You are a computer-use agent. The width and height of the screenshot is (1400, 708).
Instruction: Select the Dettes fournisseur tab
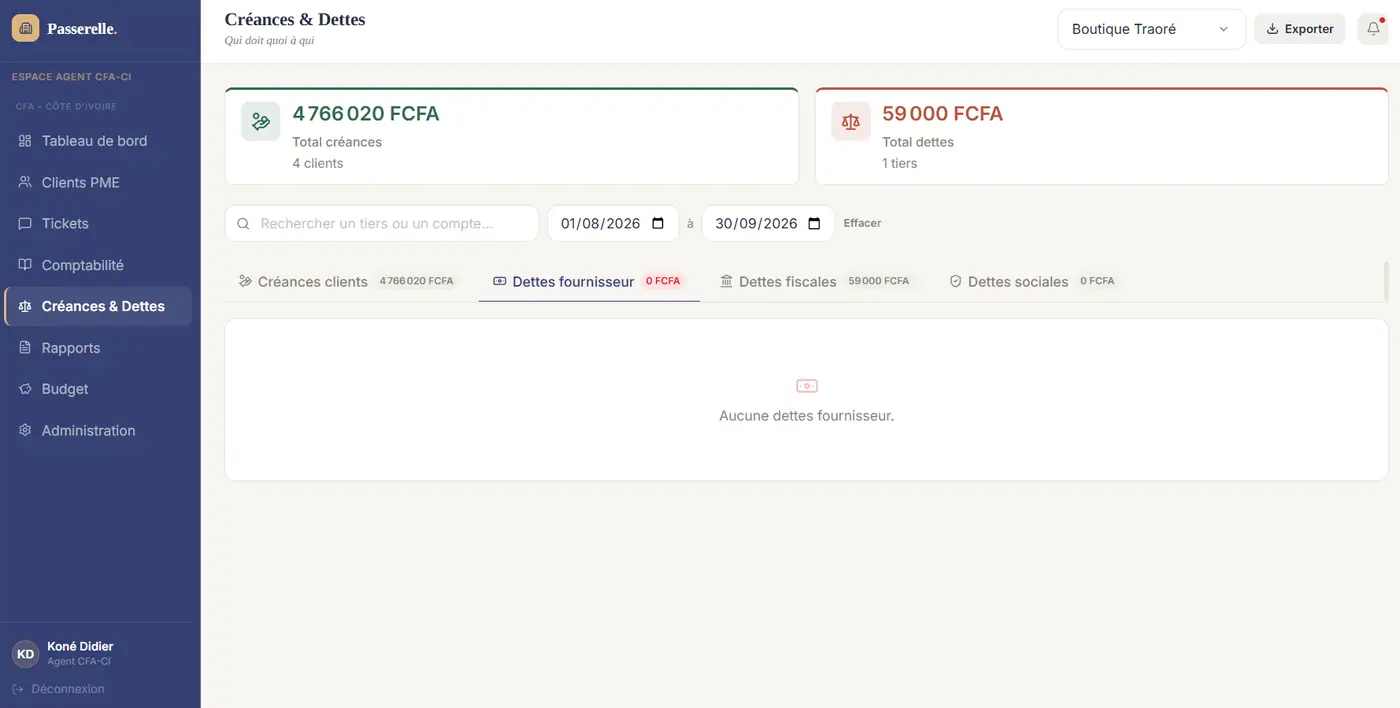click(589, 282)
